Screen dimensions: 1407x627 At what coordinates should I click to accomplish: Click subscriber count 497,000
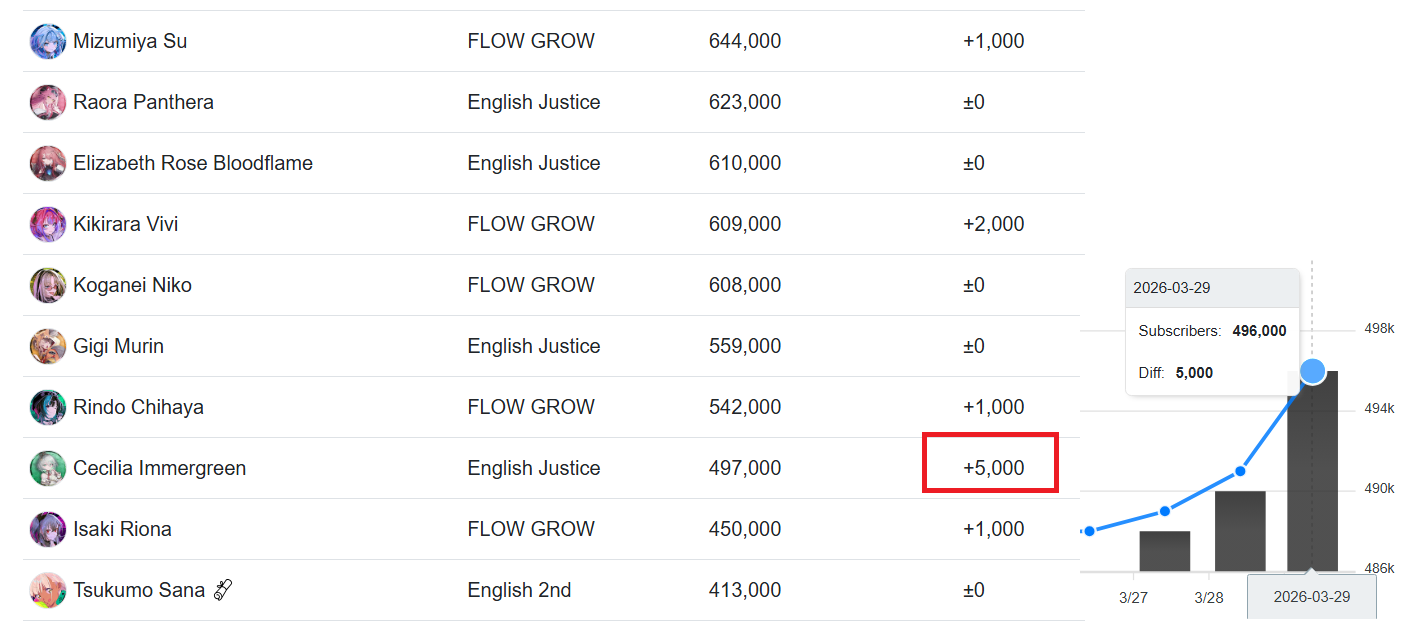point(745,469)
